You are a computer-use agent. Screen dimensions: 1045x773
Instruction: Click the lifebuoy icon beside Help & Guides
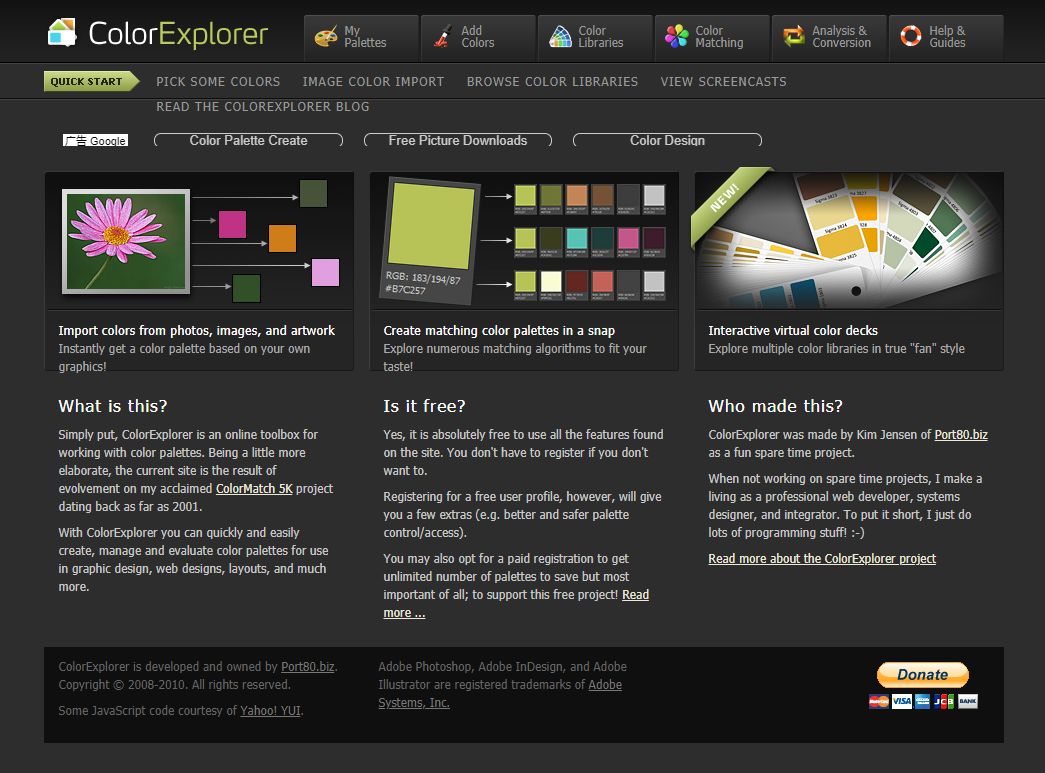click(x=910, y=35)
